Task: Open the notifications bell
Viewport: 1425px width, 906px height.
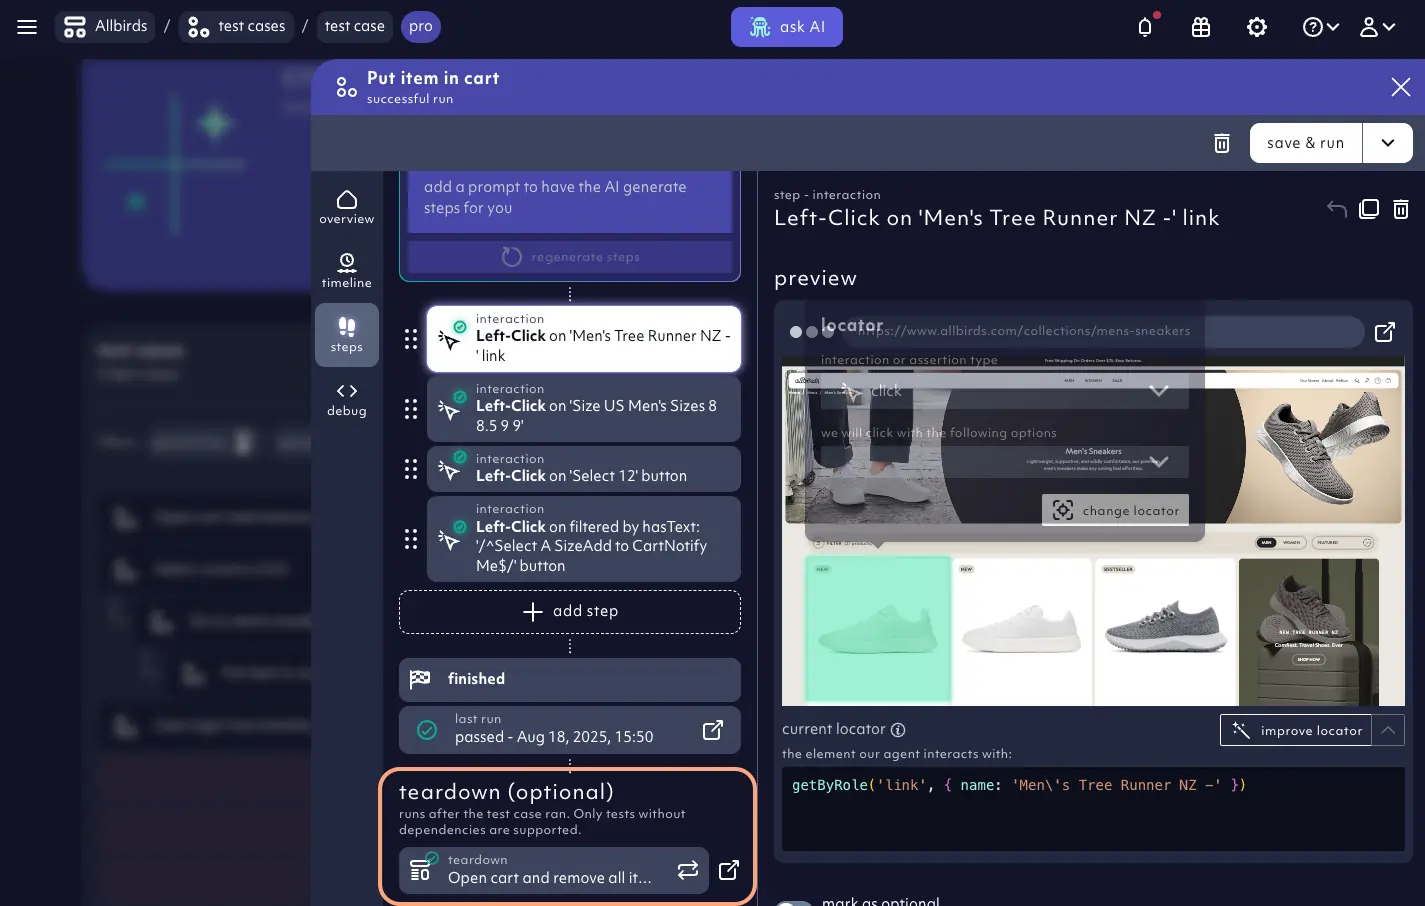Action: pyautogui.click(x=1145, y=27)
